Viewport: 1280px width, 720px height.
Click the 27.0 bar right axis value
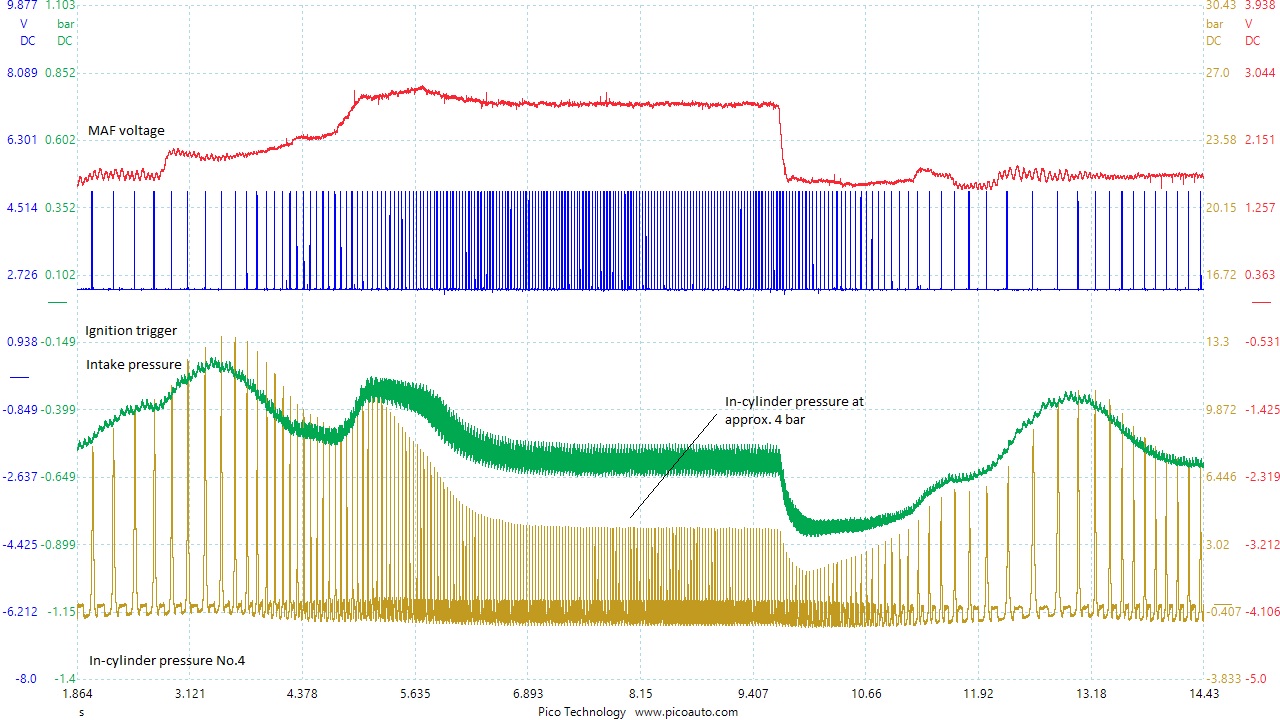coord(1214,73)
